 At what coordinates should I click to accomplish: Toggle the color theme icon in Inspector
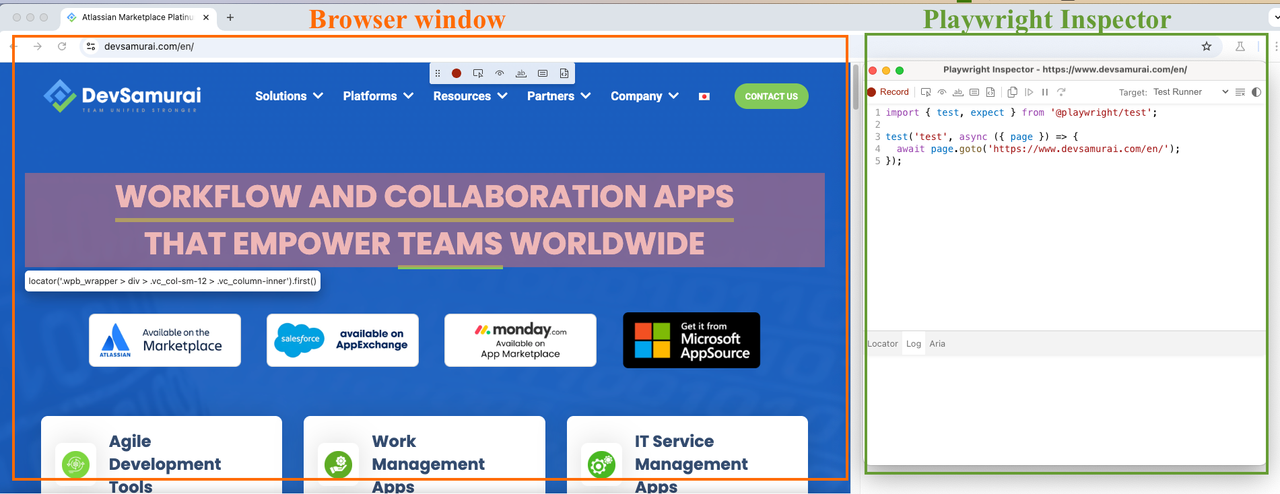pos(1257,92)
